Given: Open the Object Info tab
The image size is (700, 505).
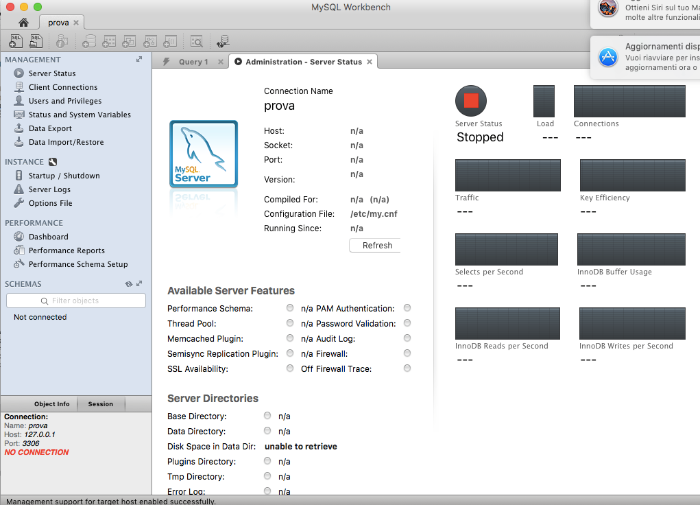Looking at the screenshot, I should [52, 404].
